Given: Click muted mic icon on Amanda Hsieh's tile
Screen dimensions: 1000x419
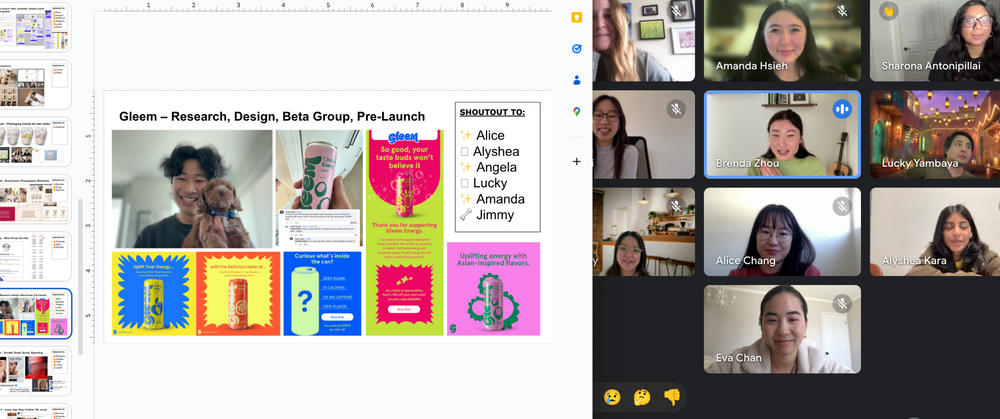Looking at the screenshot, I should point(842,11).
